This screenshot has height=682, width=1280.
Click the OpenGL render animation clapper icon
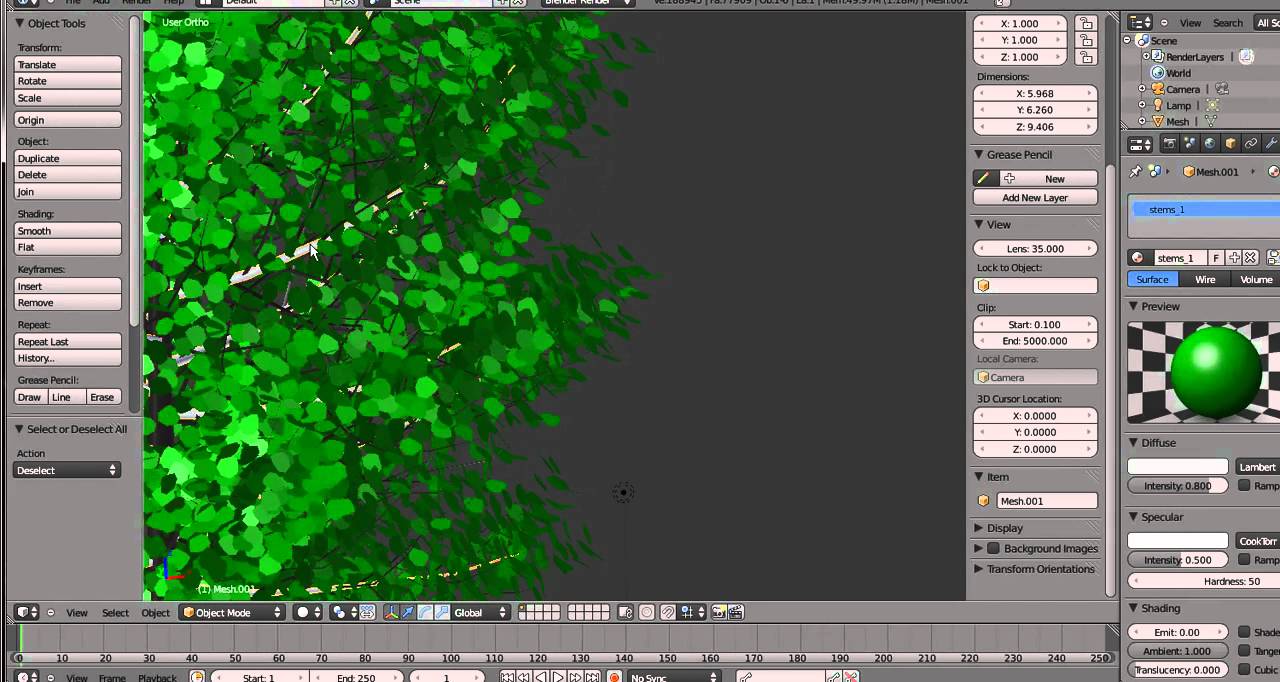click(735, 612)
